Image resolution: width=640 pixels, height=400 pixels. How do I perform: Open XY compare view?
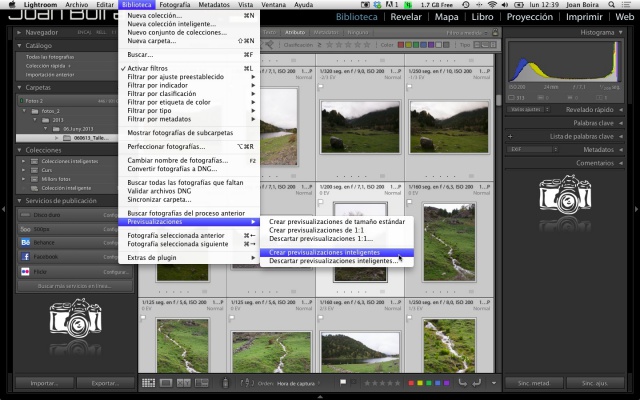[184, 383]
